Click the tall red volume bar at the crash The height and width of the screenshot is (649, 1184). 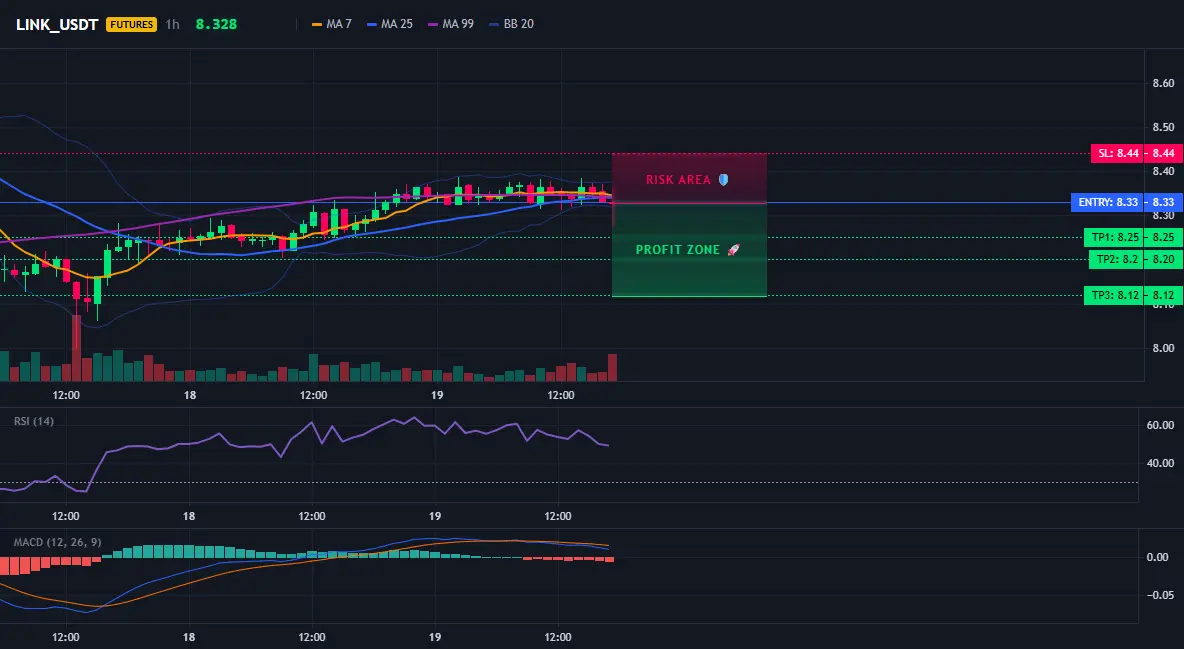tap(76, 348)
